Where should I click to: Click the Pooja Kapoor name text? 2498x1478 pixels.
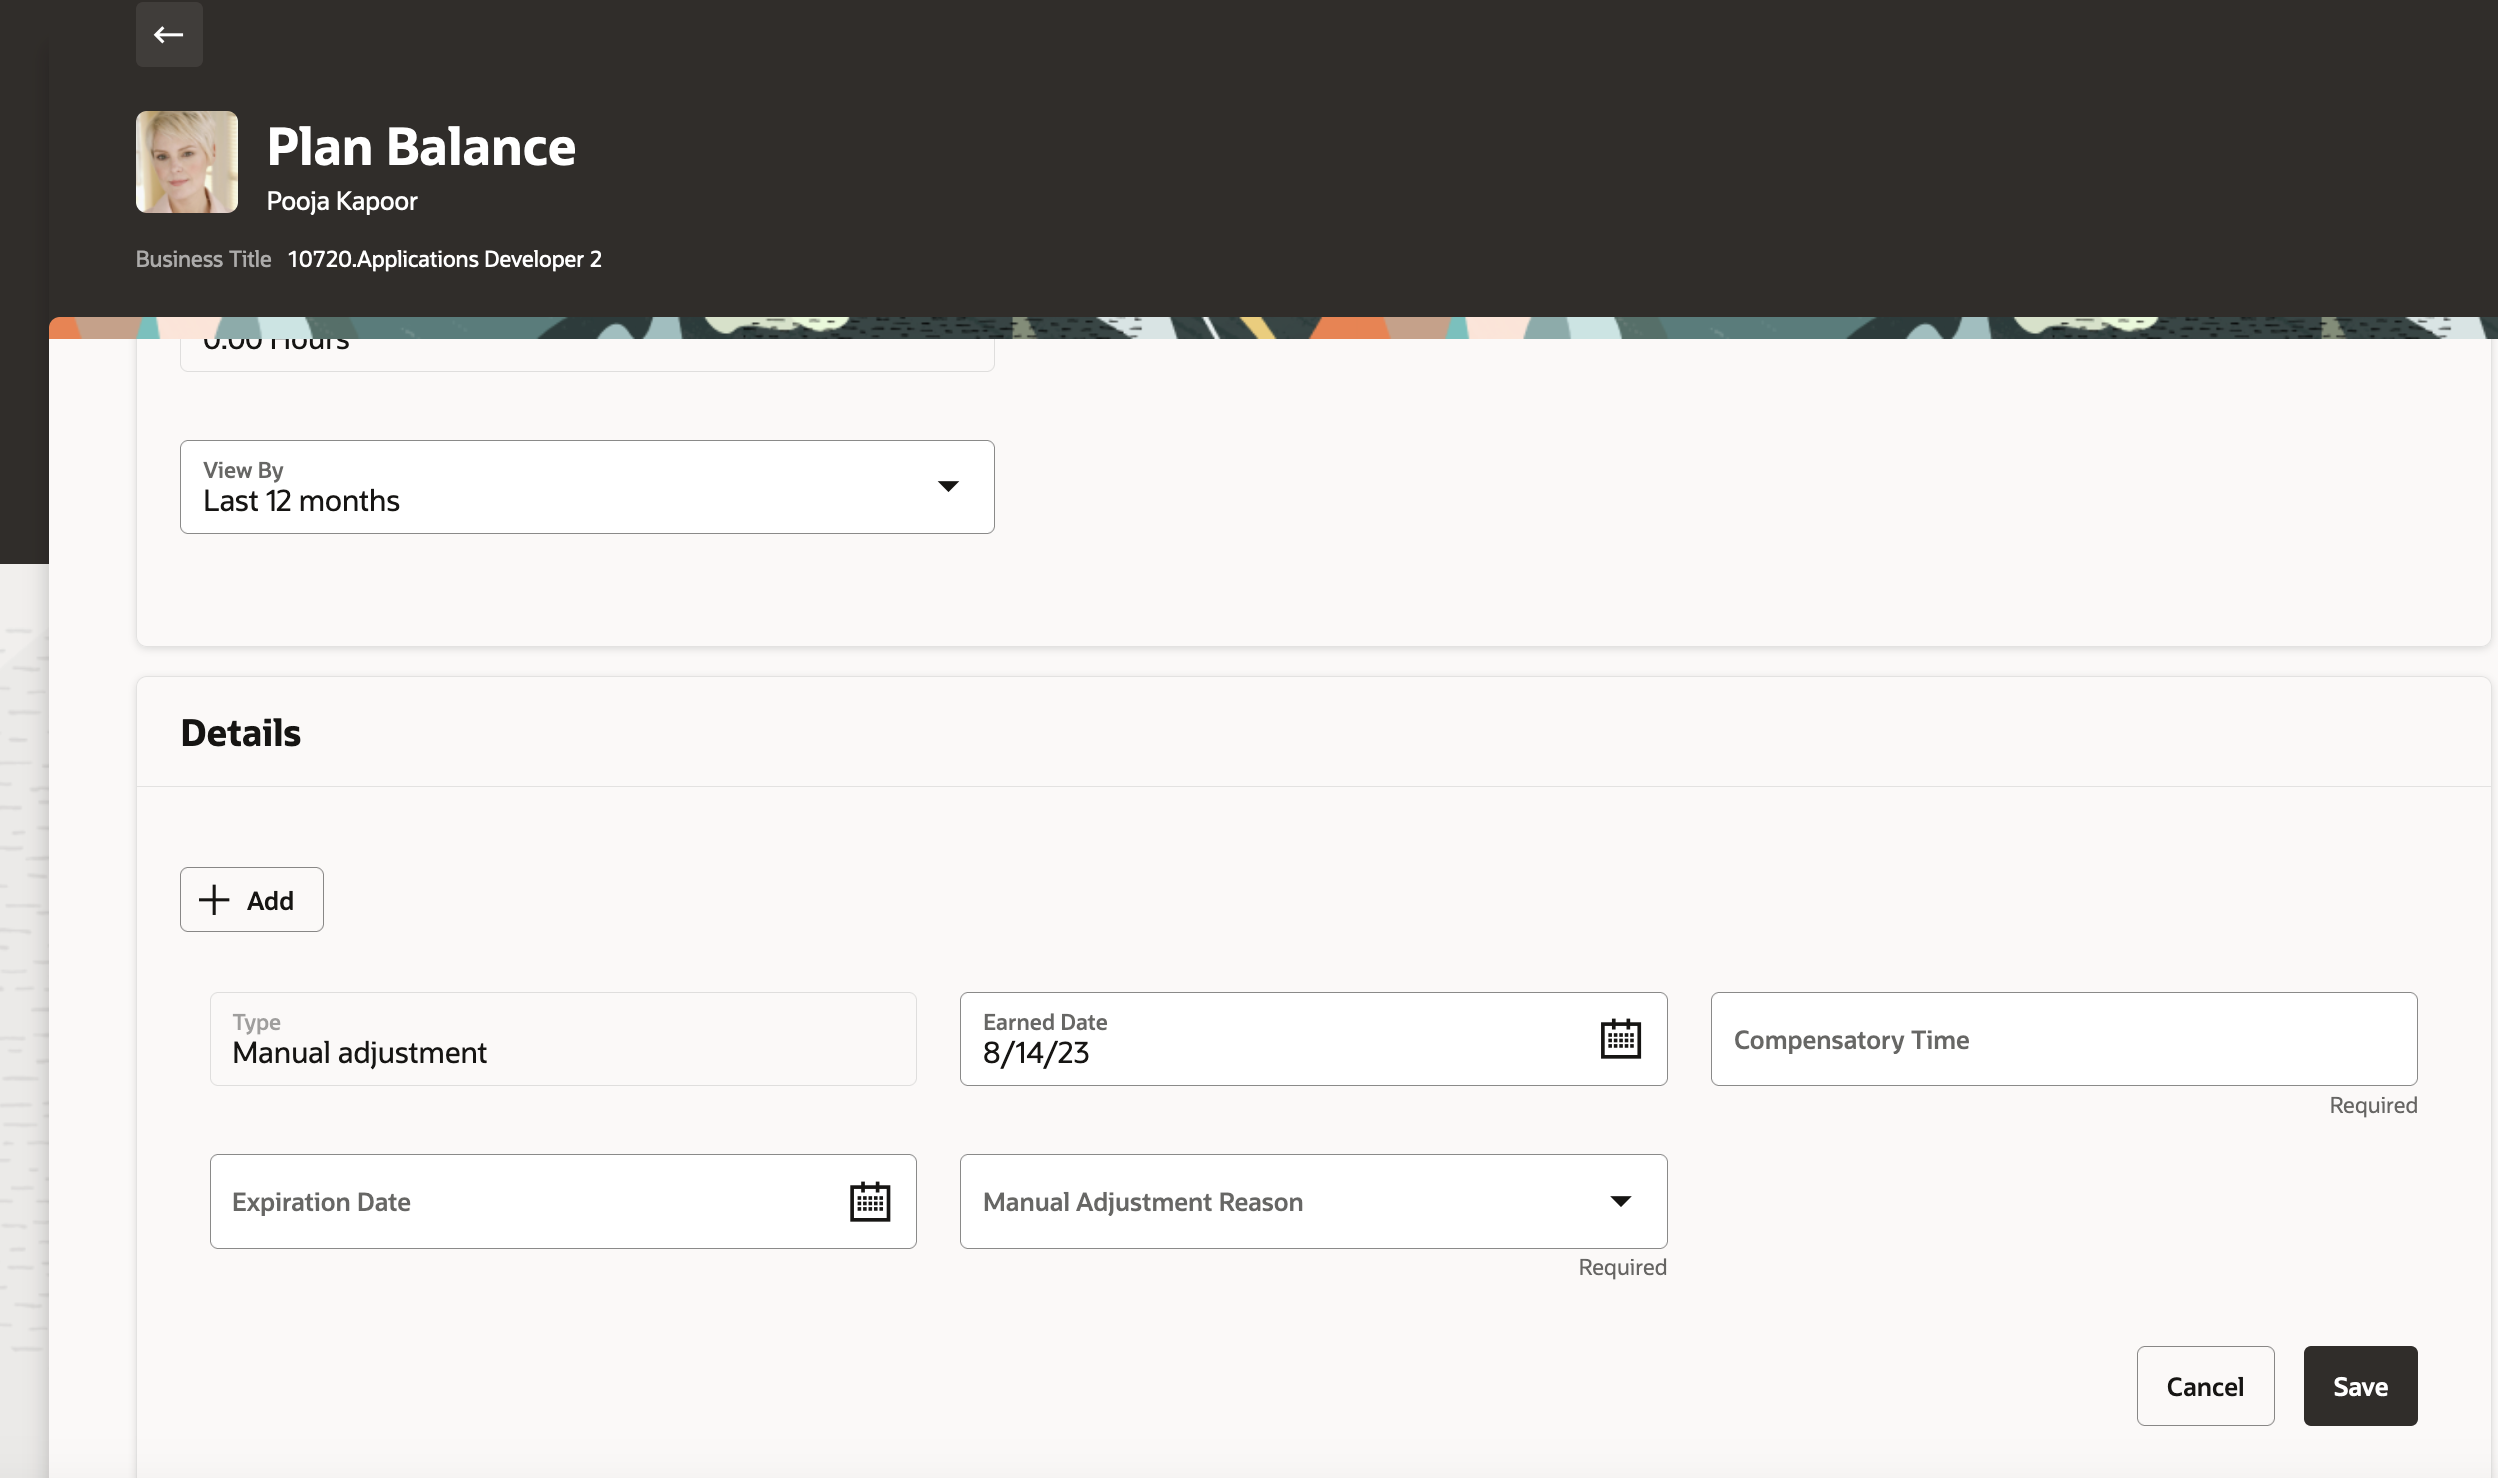pyautogui.click(x=342, y=201)
